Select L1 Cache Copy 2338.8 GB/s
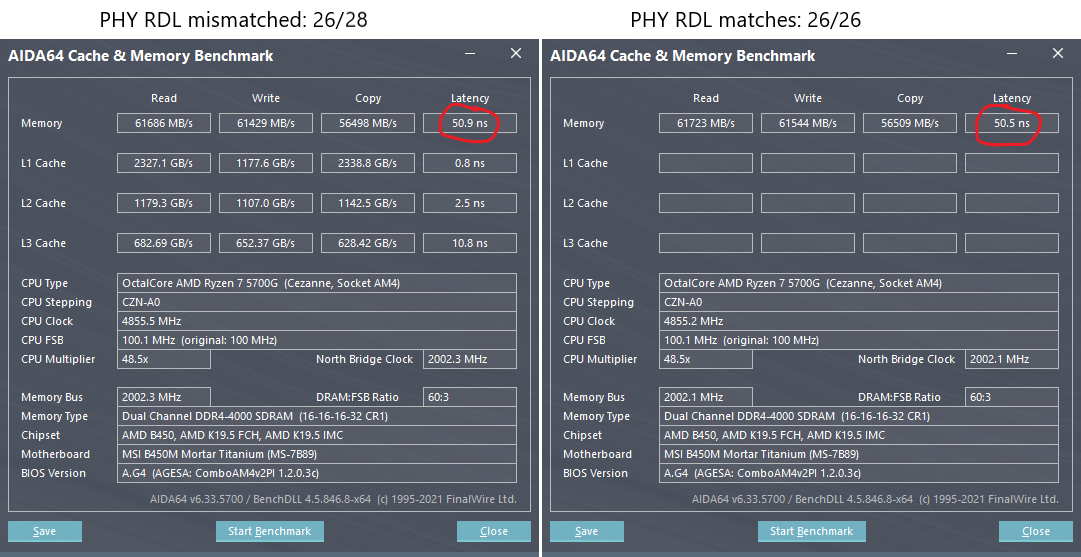 coord(367,163)
